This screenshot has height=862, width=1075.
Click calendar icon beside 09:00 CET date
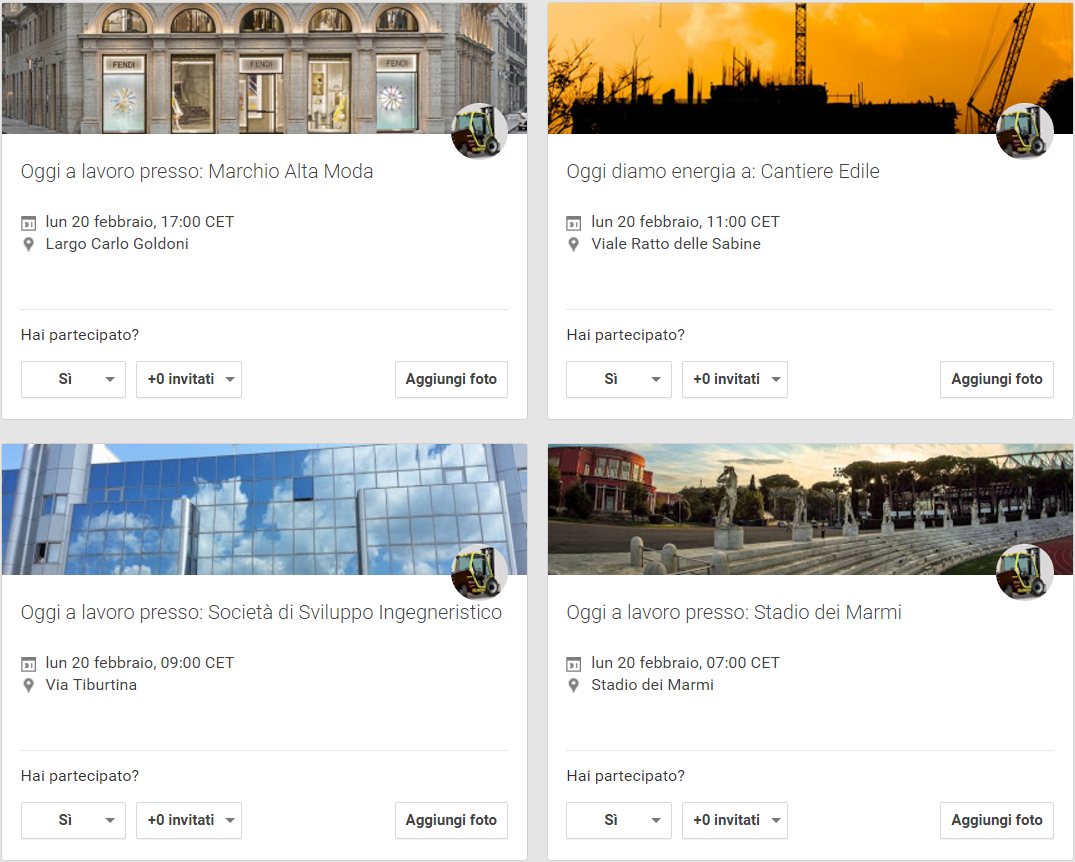(x=29, y=664)
